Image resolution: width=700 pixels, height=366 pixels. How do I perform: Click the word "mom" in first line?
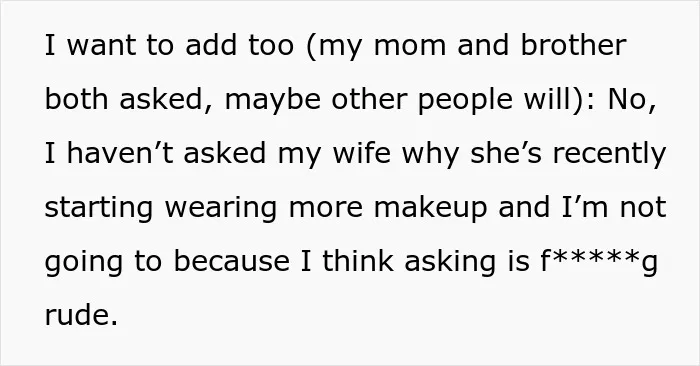coord(410,46)
